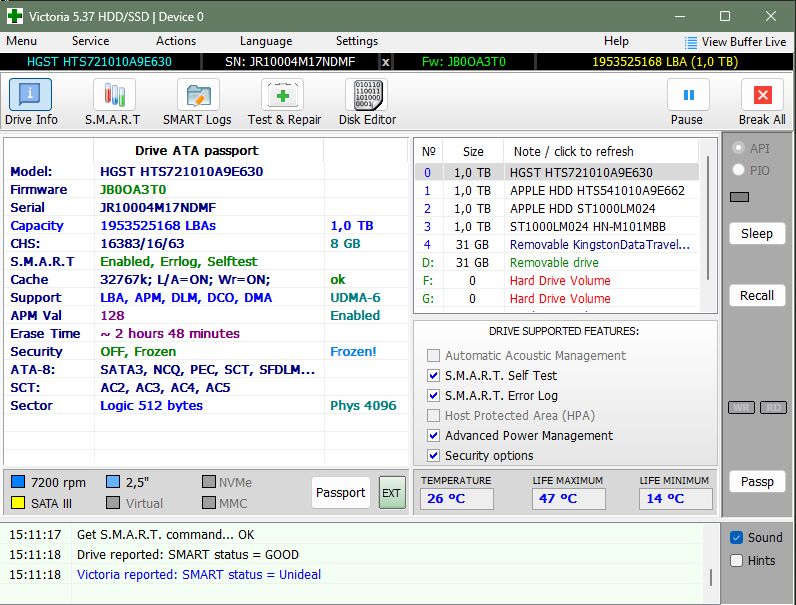Viewport: 796px width, 605px height.
Task: Enable the Hints checkbox
Action: [x=736, y=561]
